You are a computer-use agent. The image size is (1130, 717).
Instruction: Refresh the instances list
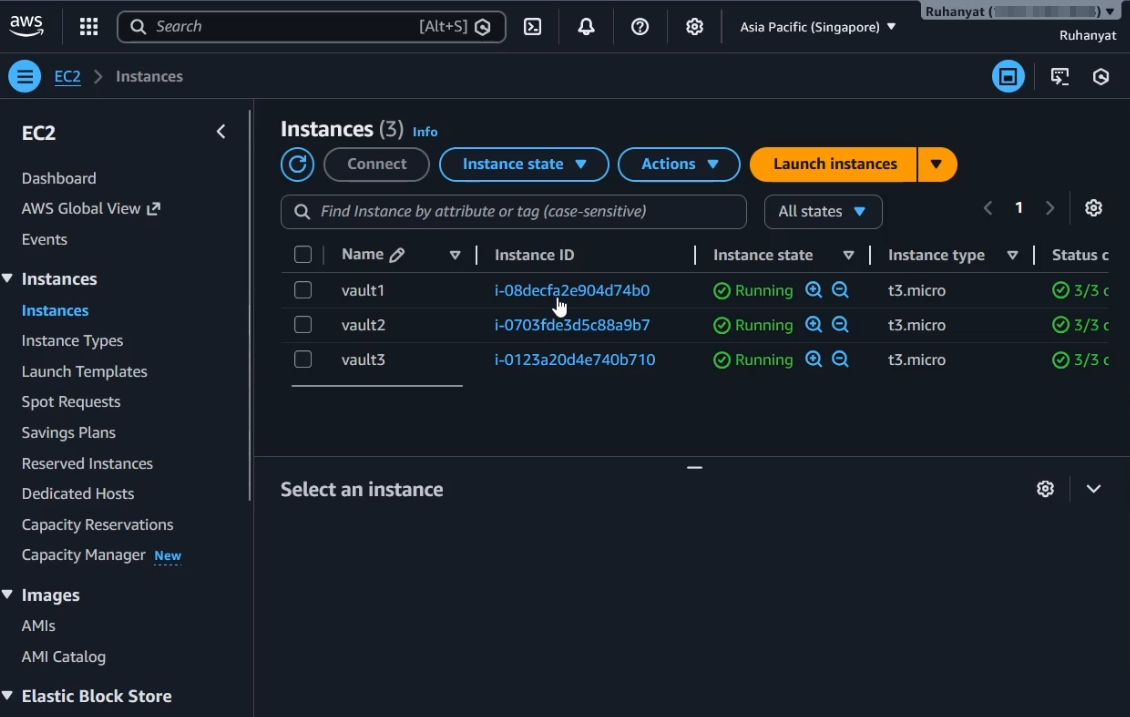[297, 164]
